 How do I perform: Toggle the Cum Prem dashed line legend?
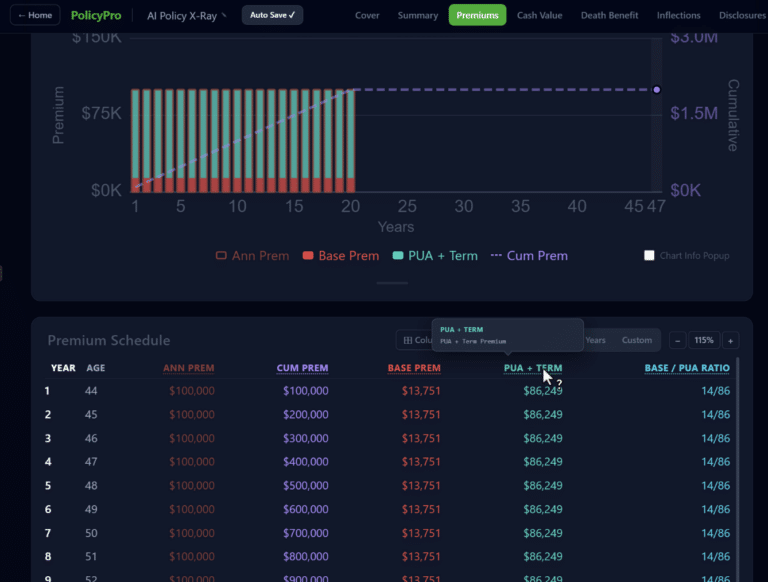529,256
